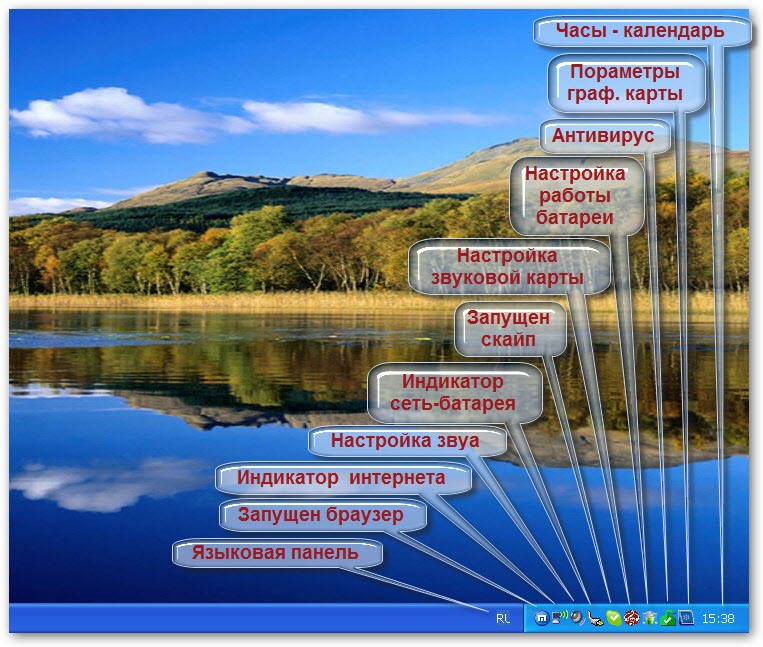Open the wireless network connection tray icon
The height and width of the screenshot is (647, 763).
pyautogui.click(x=560, y=617)
